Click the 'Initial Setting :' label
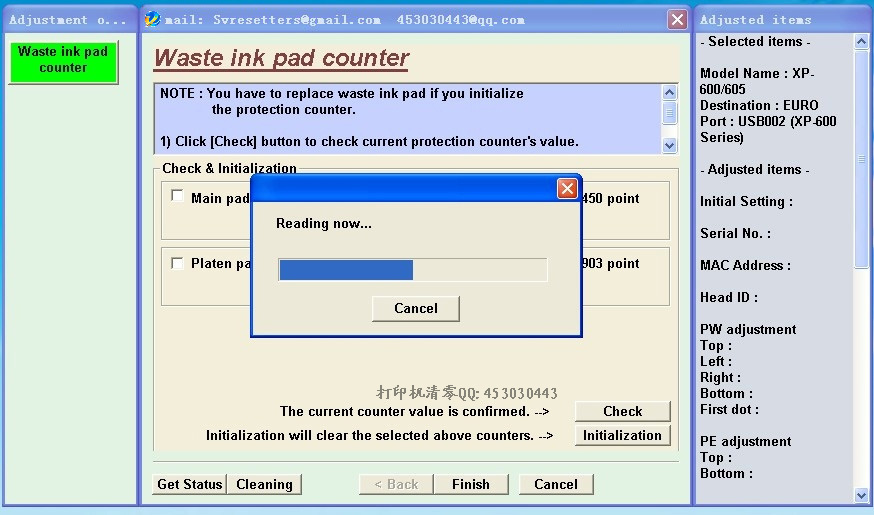This screenshot has height=515, width=874. [x=746, y=202]
